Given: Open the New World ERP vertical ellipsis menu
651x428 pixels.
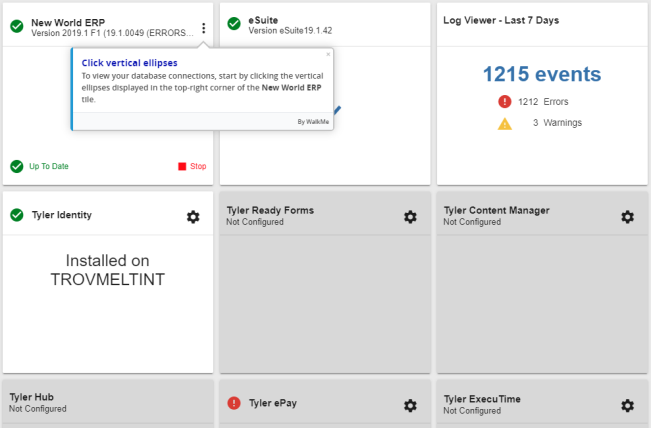Looking at the screenshot, I should (x=203, y=28).
